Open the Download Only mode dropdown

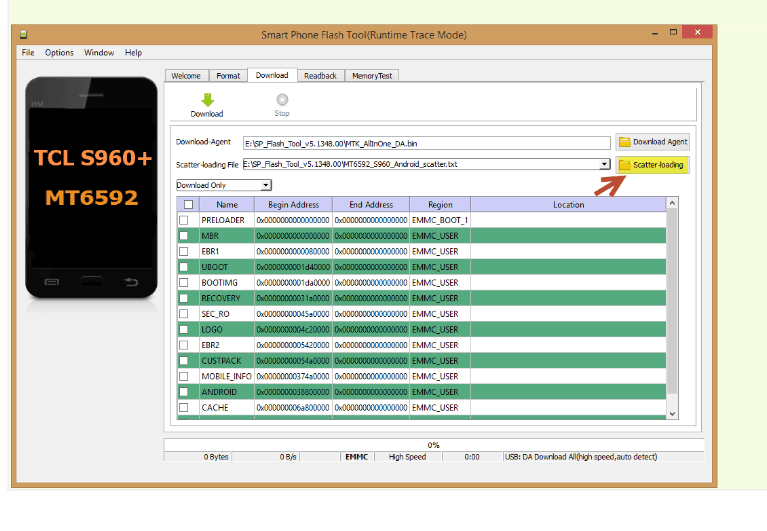(224, 185)
